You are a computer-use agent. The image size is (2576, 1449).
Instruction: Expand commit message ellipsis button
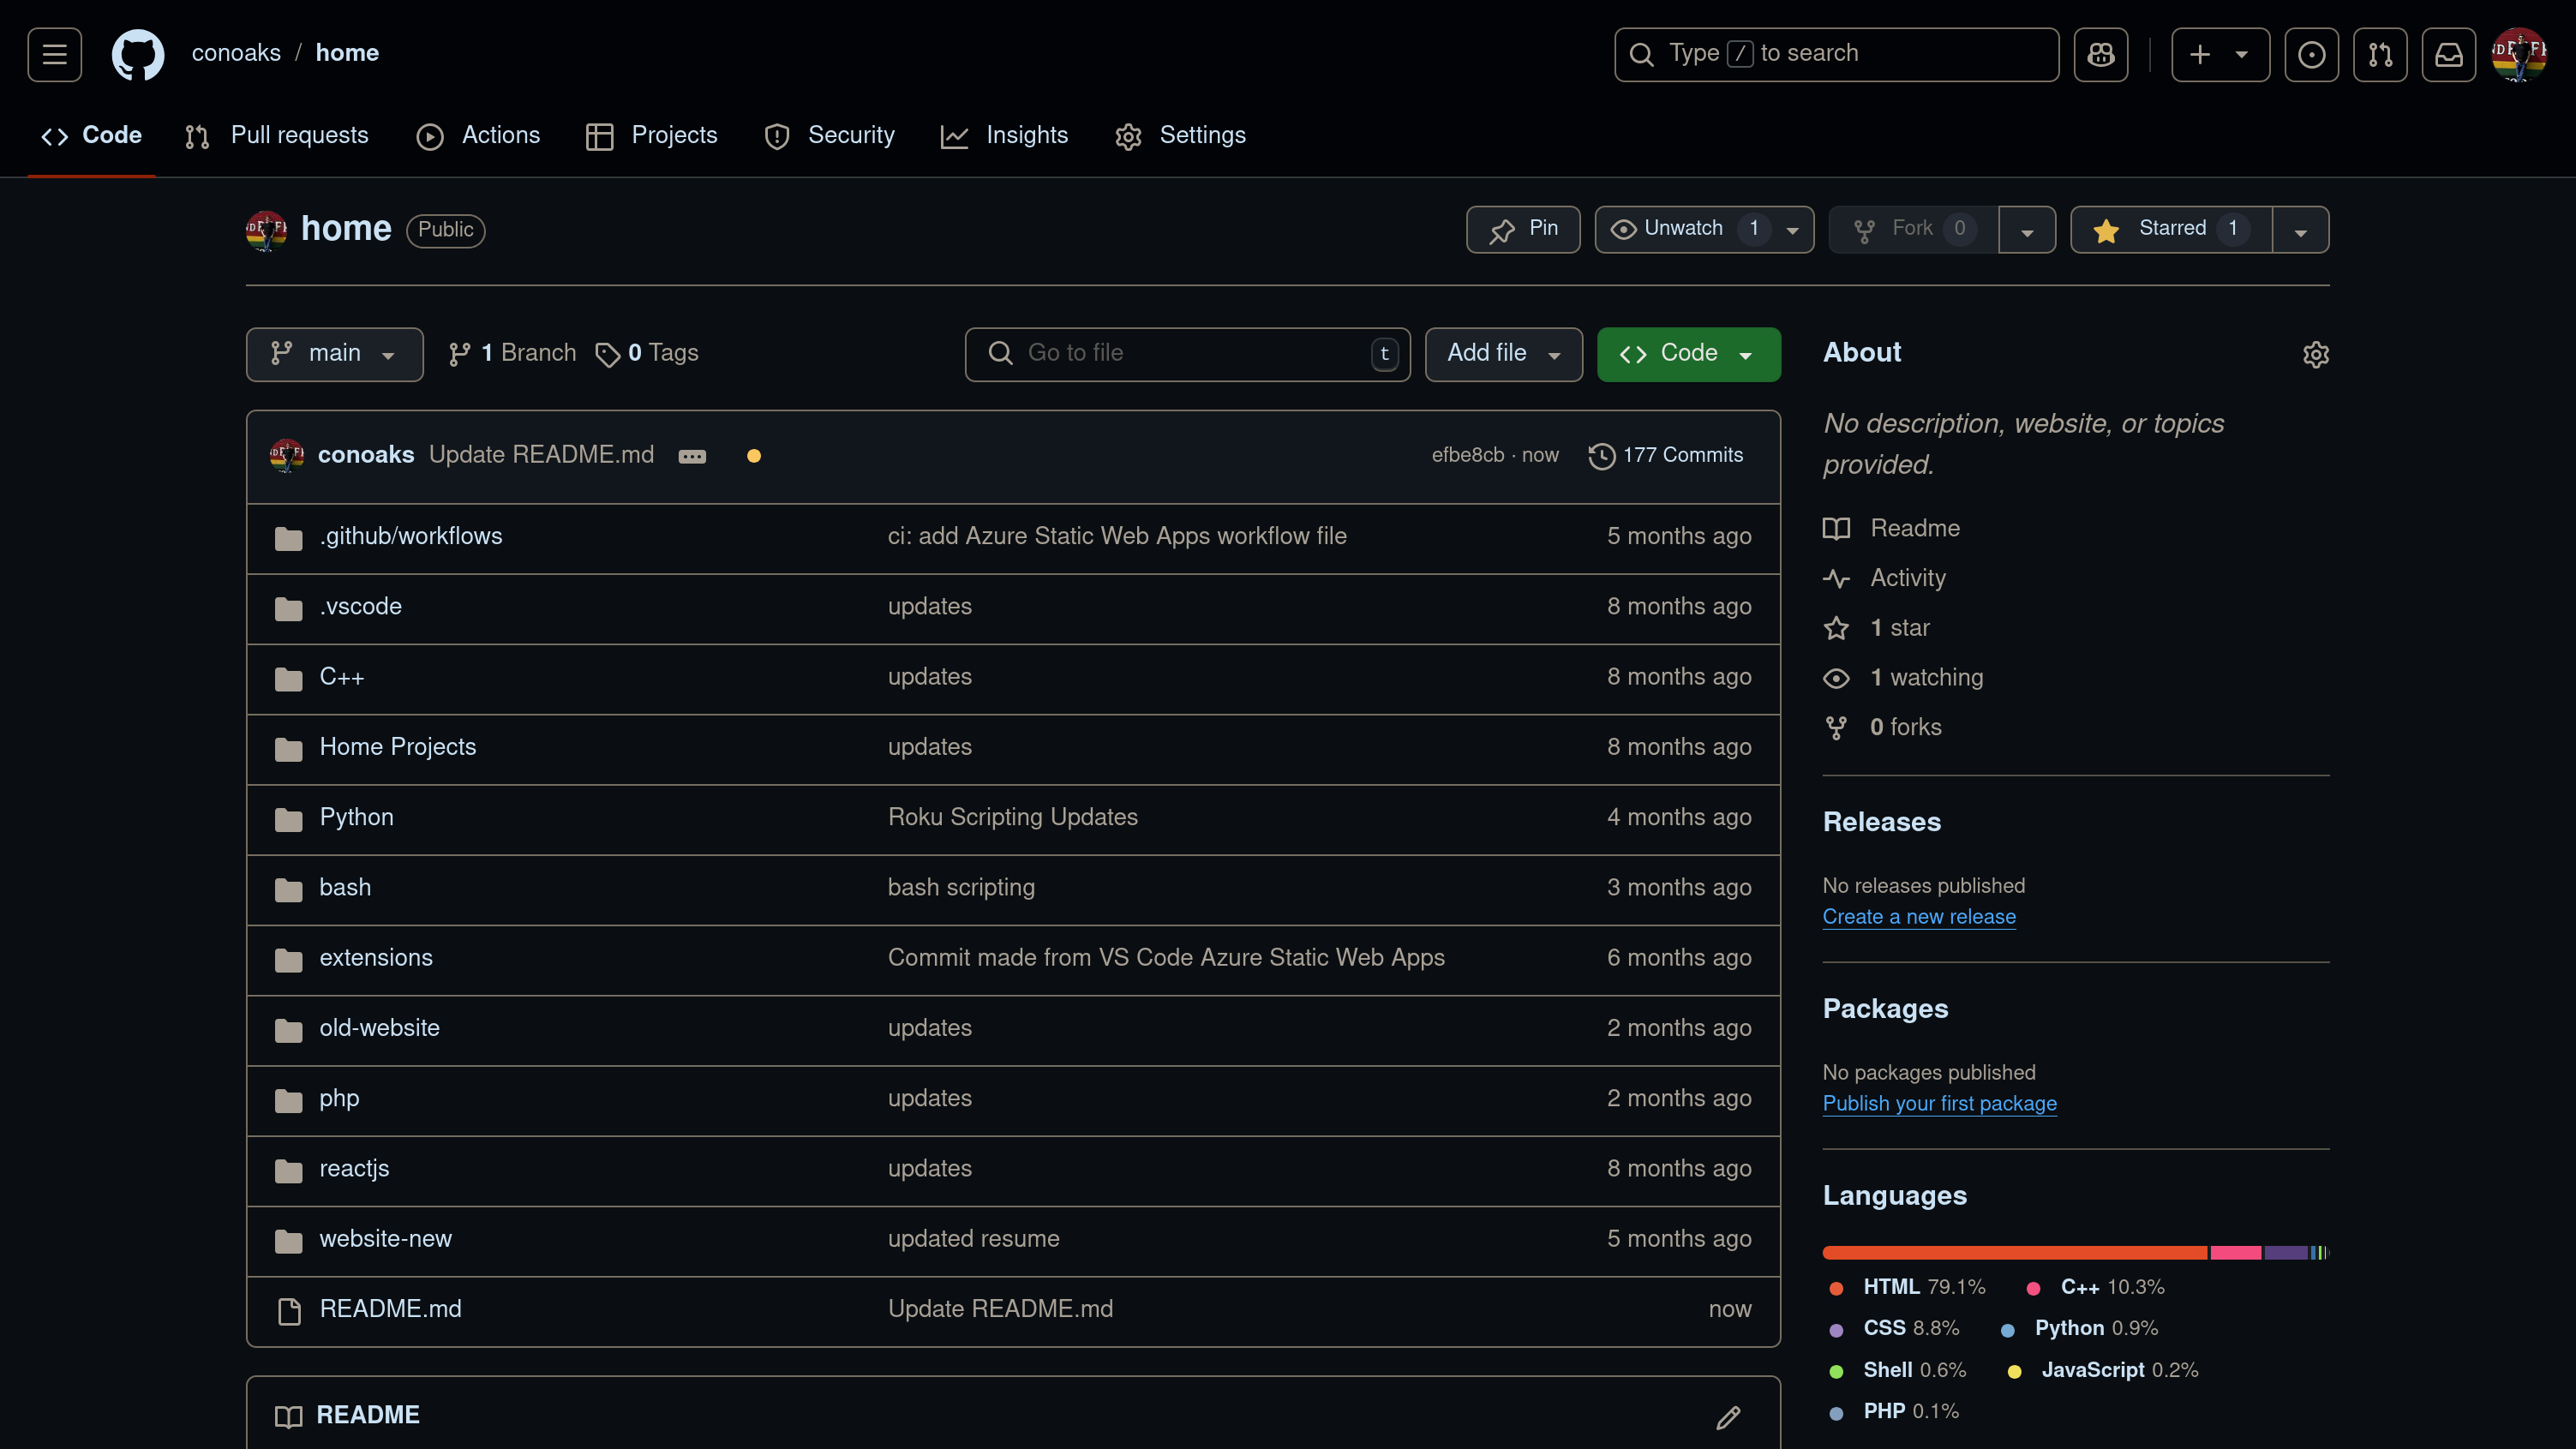[692, 456]
